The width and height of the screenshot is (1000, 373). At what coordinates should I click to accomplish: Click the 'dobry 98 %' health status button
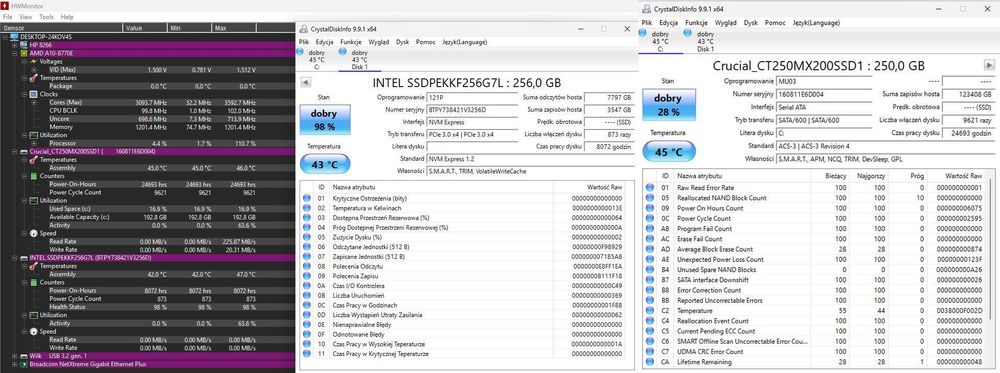pos(325,119)
